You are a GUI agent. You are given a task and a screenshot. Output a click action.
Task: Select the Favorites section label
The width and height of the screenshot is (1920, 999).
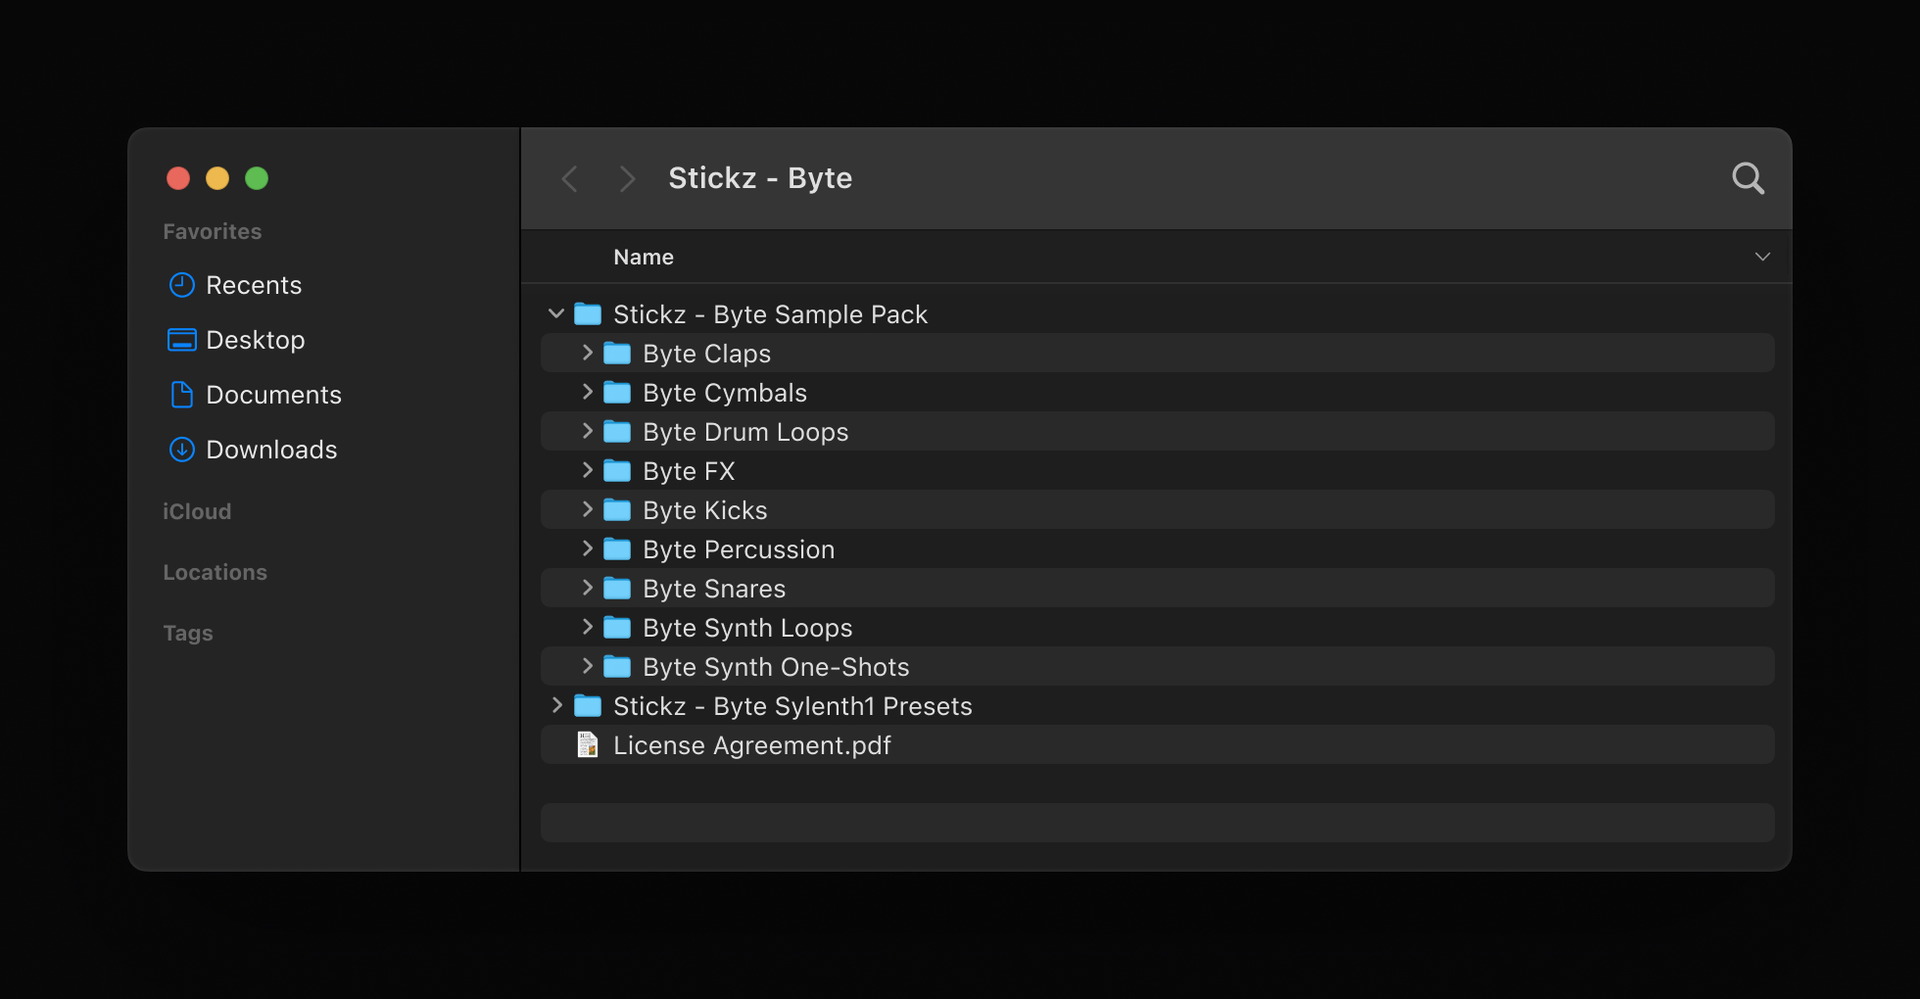211,231
